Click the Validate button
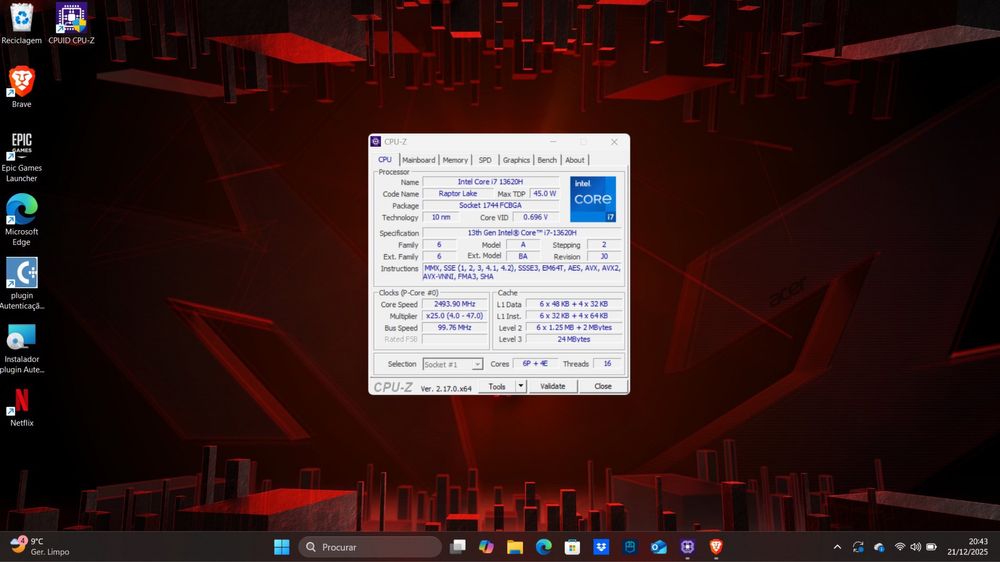The height and width of the screenshot is (562, 1000). tap(552, 387)
